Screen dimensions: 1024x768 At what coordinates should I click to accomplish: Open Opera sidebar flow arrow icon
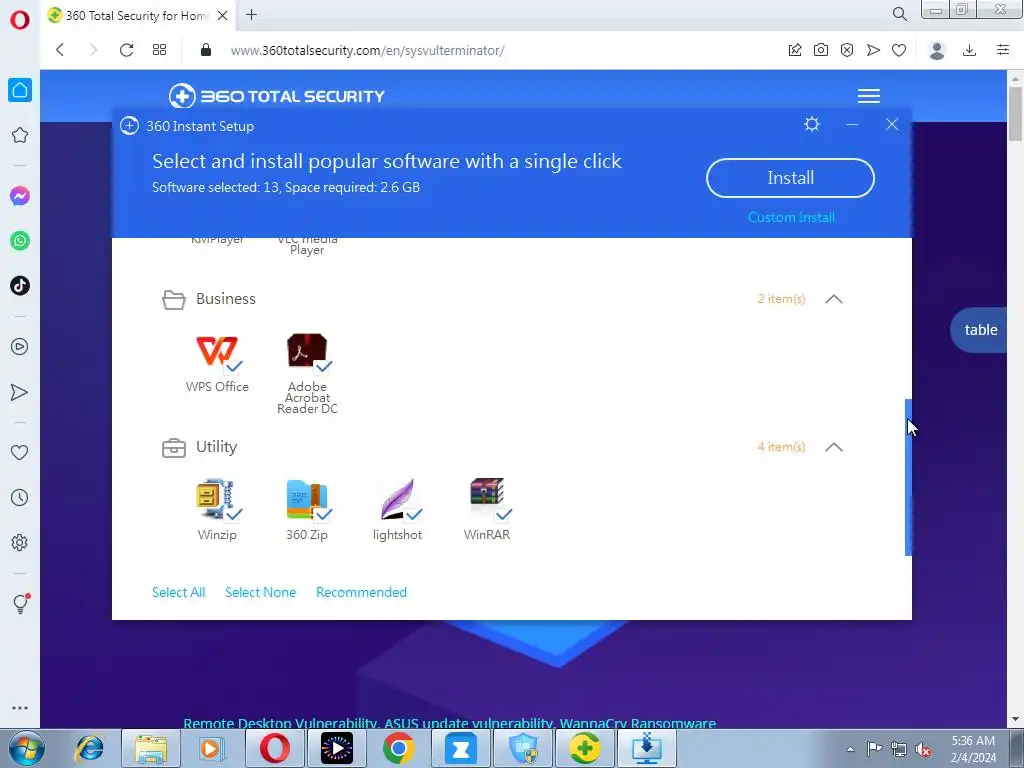click(20, 392)
